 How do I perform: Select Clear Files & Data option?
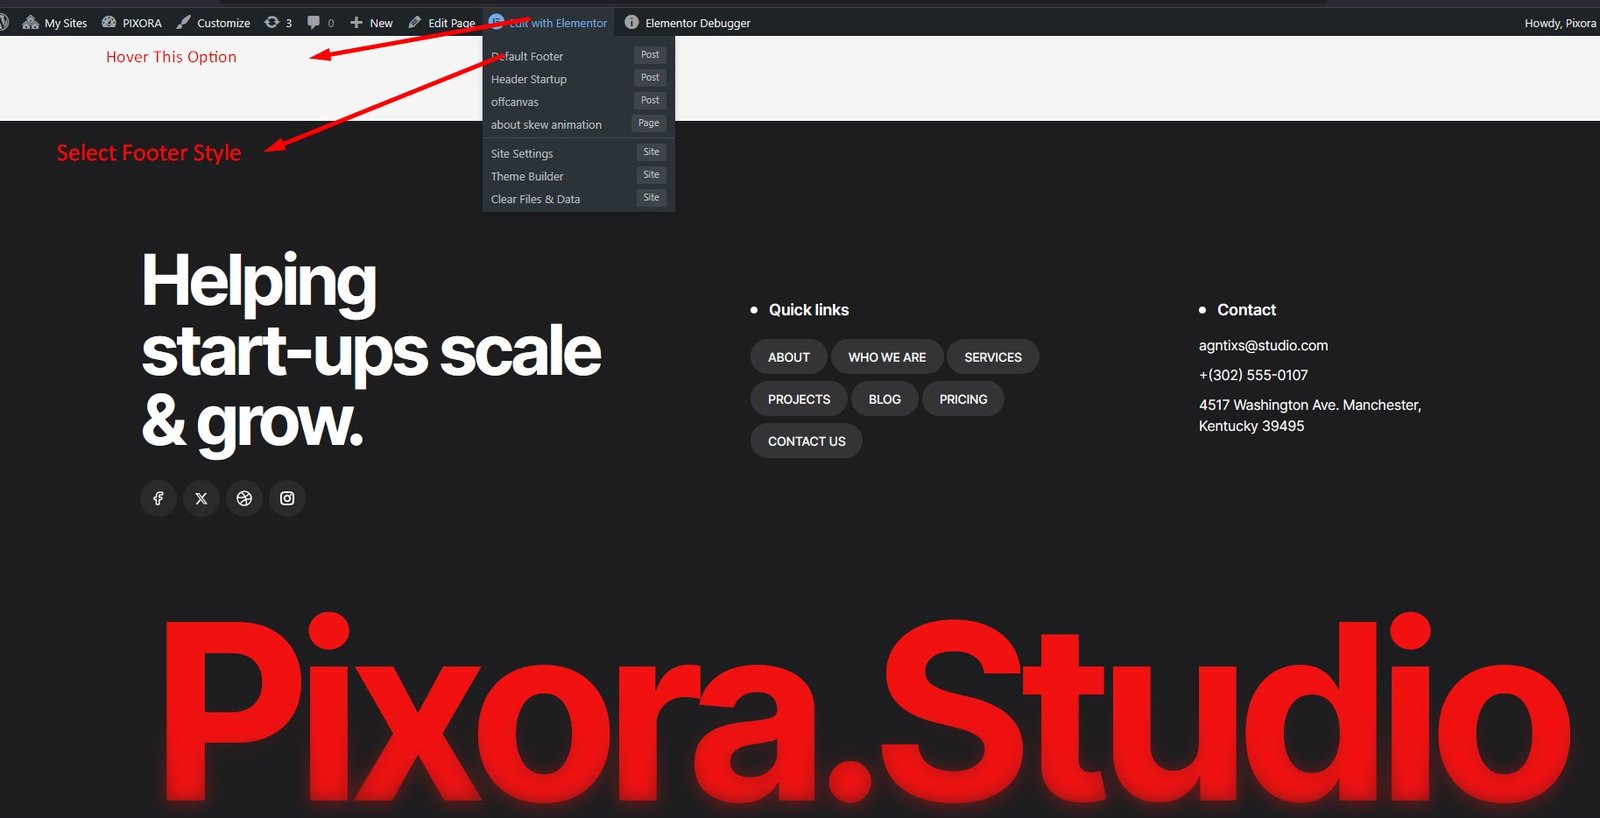click(x=535, y=199)
